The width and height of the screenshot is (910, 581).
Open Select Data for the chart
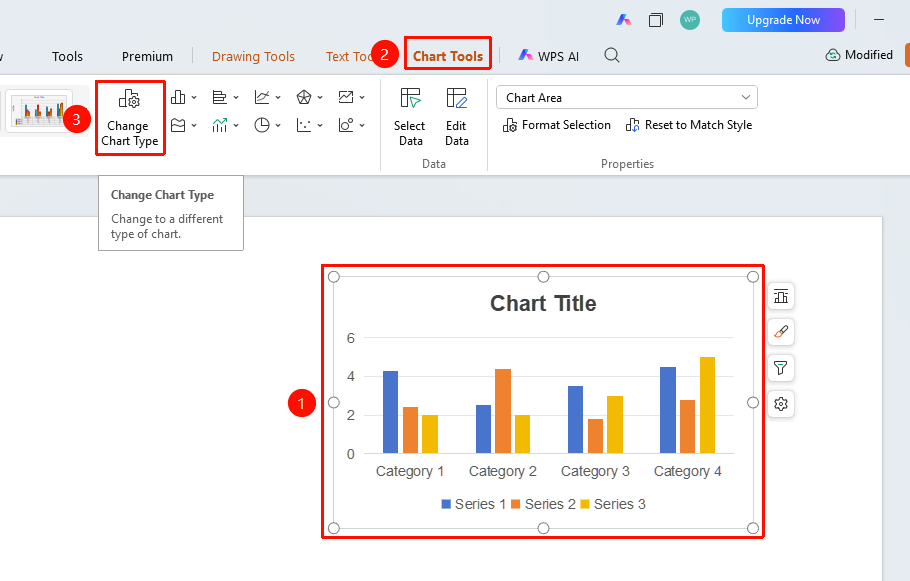410,117
